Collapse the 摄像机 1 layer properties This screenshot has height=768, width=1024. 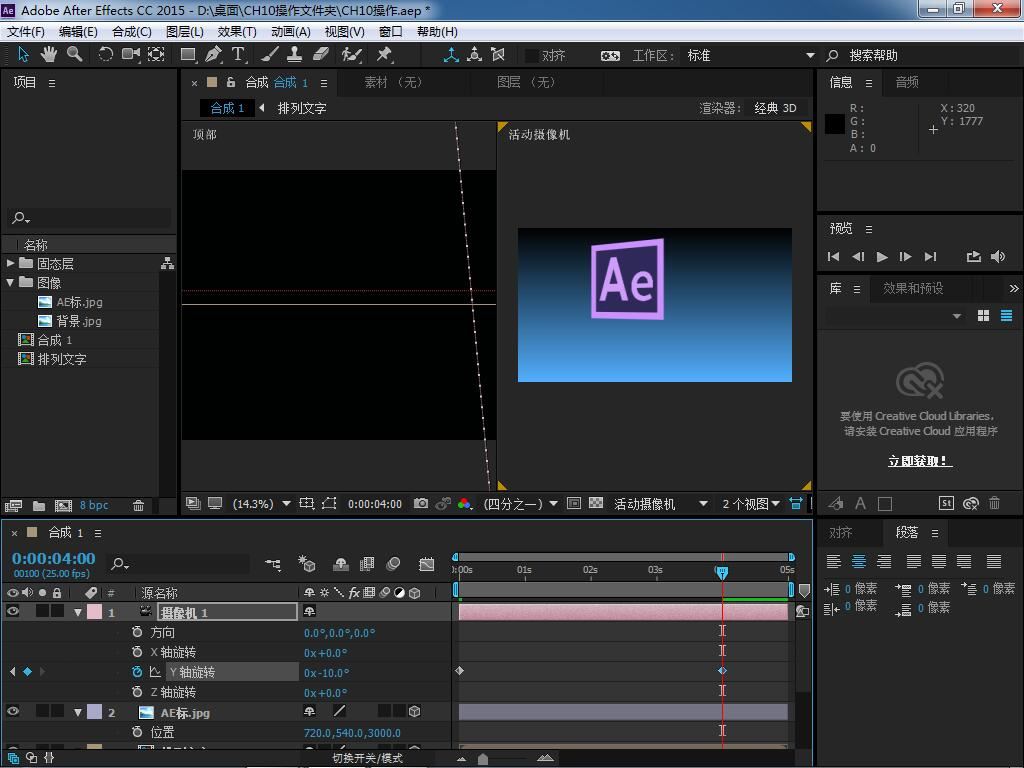click(78, 613)
